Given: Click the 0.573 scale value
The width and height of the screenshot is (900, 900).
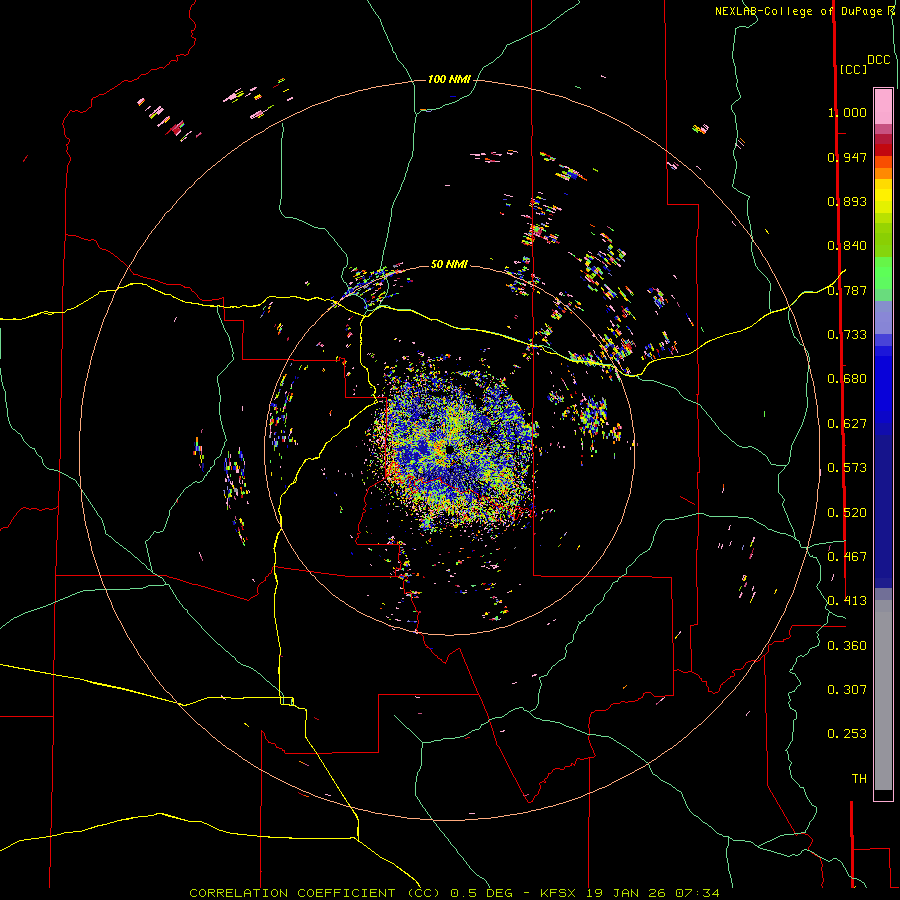Looking at the screenshot, I should pyautogui.click(x=847, y=468).
